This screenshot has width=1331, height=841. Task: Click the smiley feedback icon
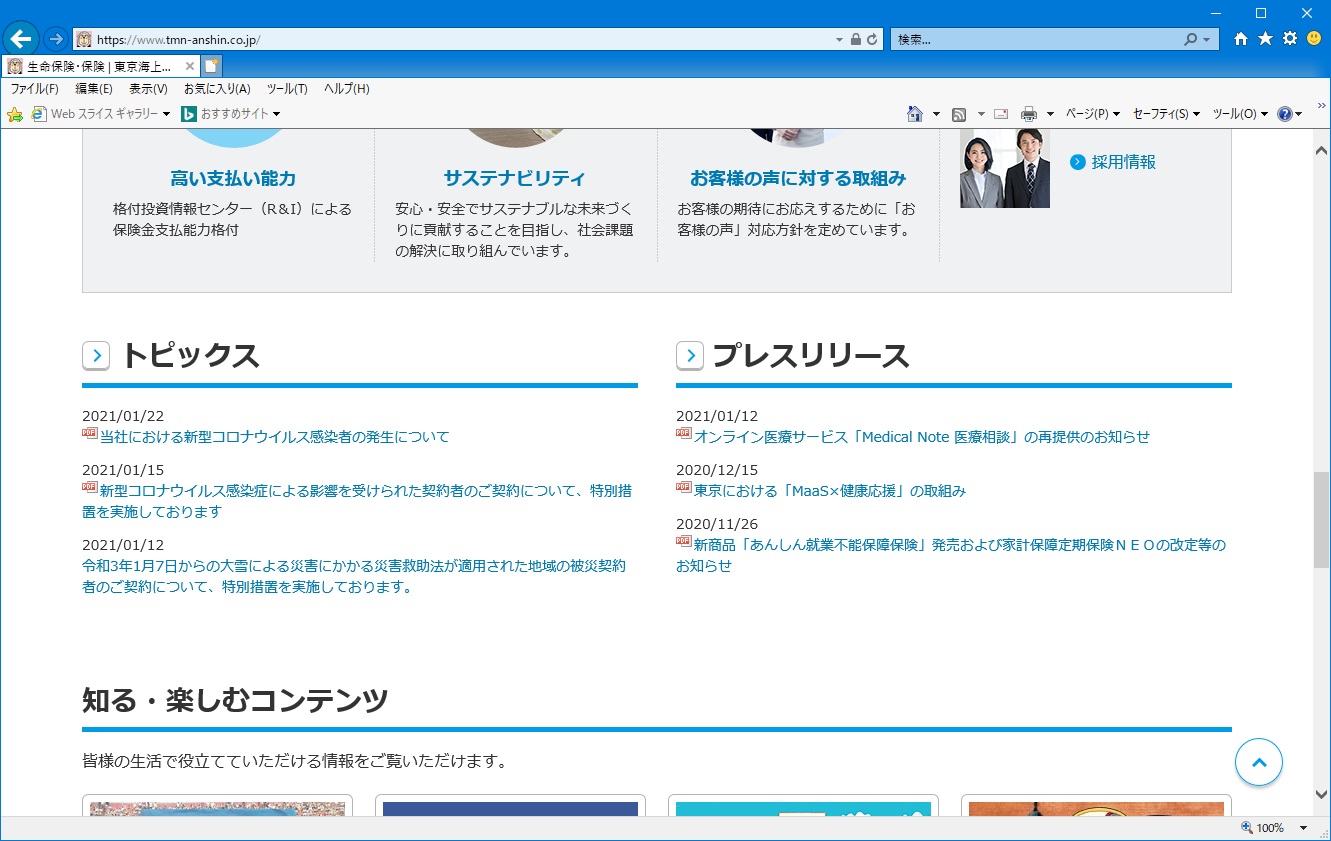pyautogui.click(x=1313, y=39)
